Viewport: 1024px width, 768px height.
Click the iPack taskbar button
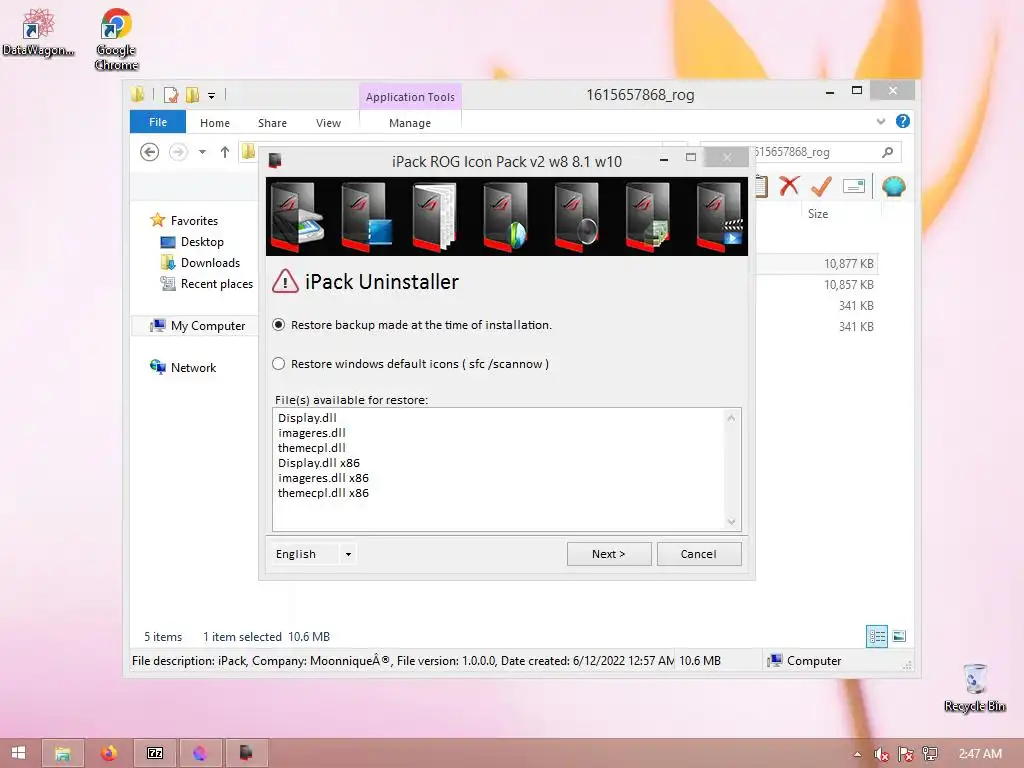click(246, 753)
